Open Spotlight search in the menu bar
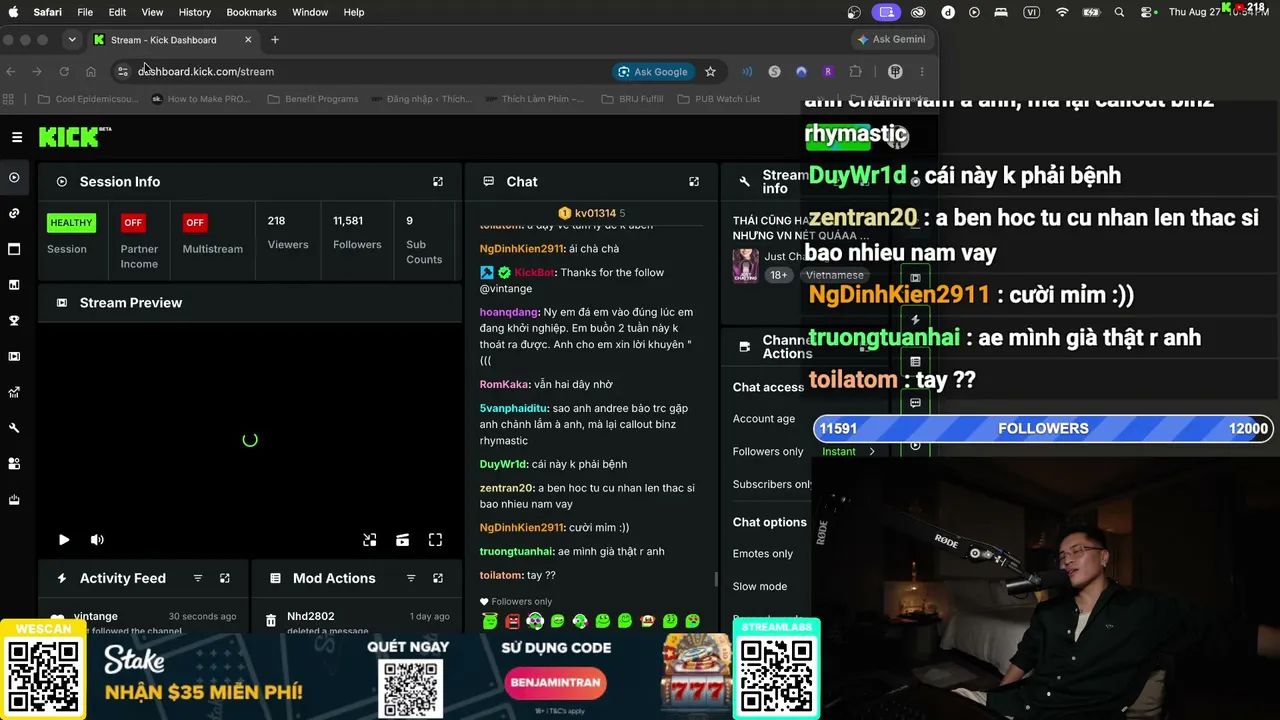Image resolution: width=1280 pixels, height=720 pixels. tap(1119, 12)
